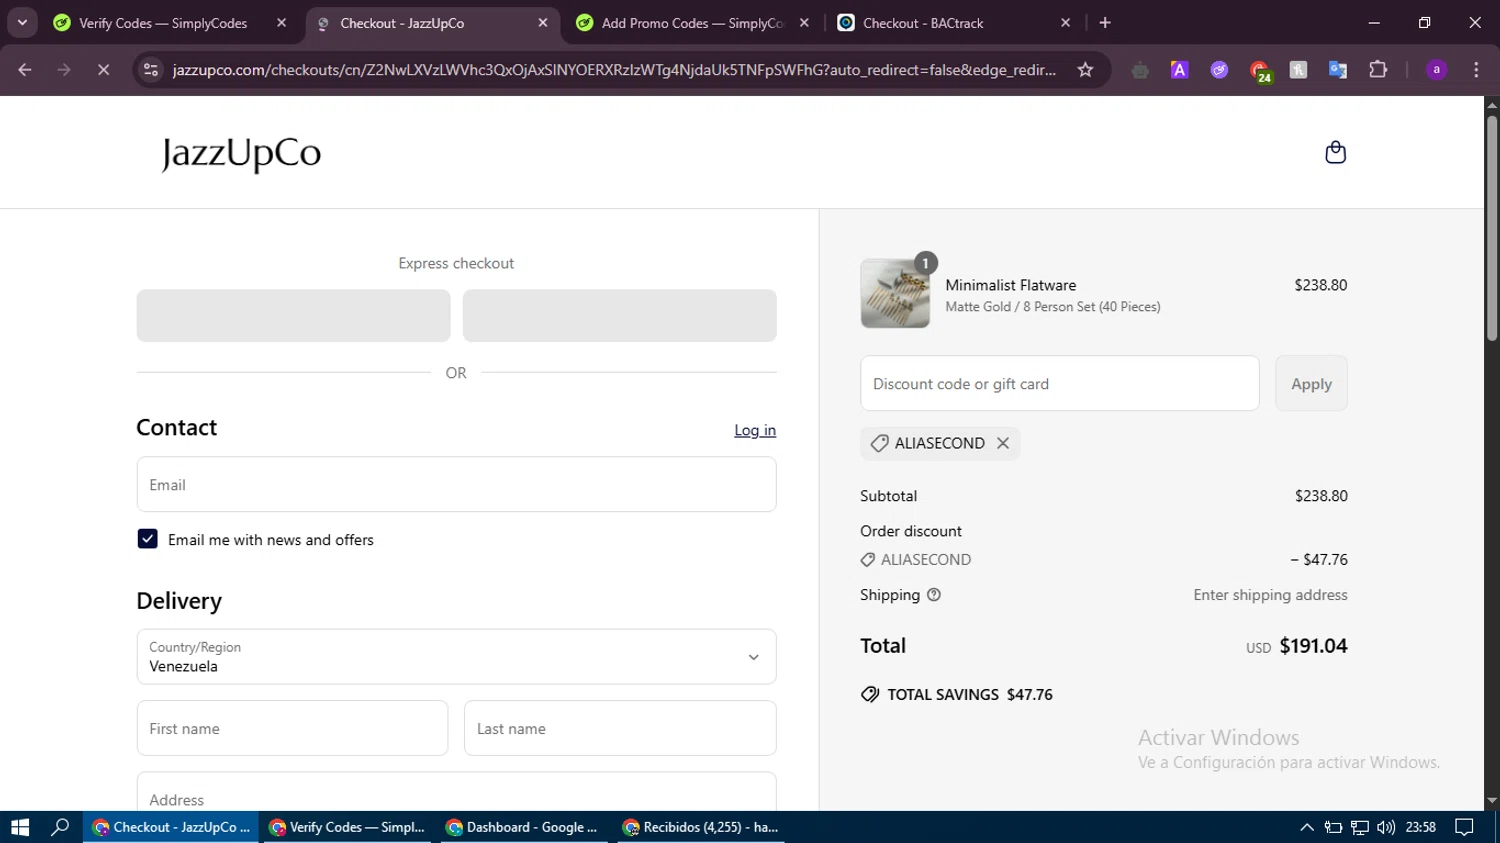
Task: Open the notification center icon
Action: [1464, 827]
